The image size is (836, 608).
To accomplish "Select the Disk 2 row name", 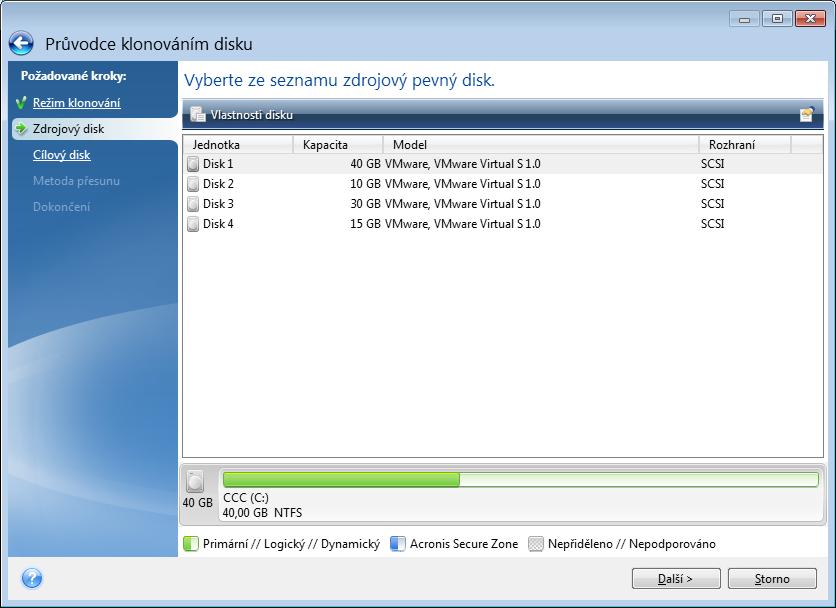I will [218, 184].
